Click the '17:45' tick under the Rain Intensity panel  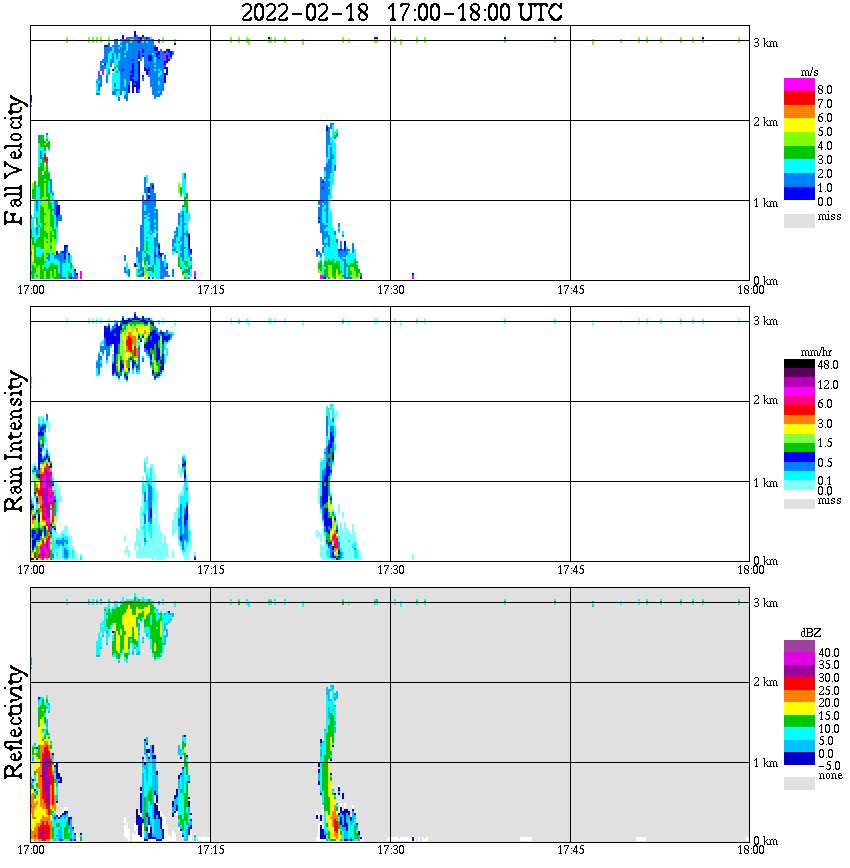coord(571,570)
